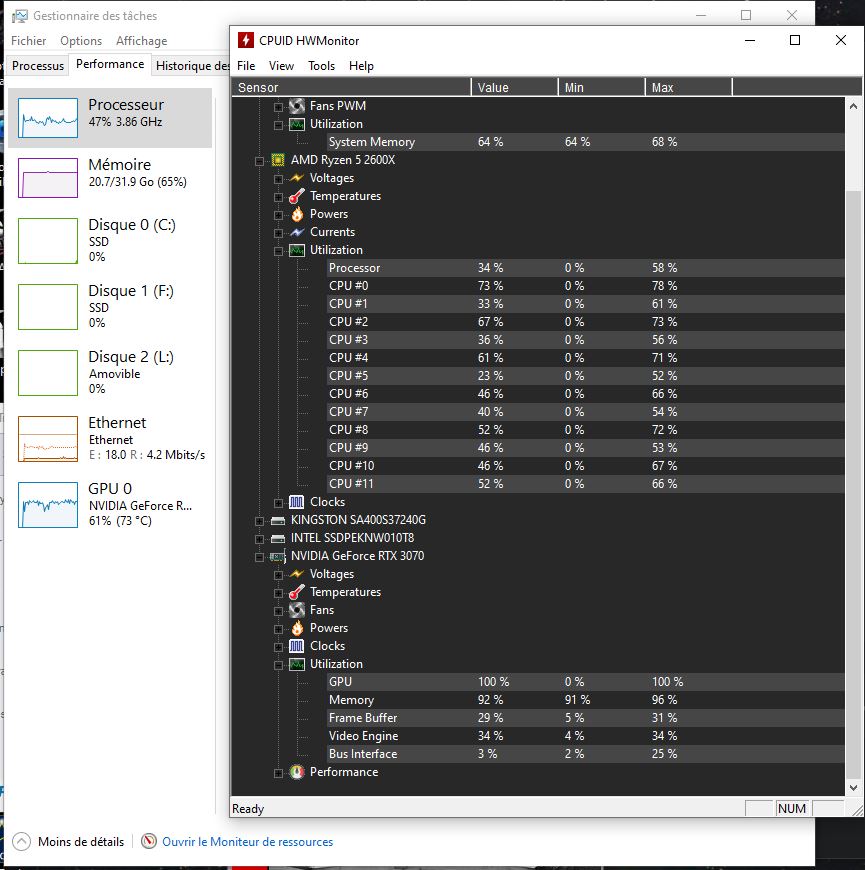Collapse the AMD Ryzen 5 2600X node
This screenshot has height=870, width=865.
pyautogui.click(x=260, y=160)
